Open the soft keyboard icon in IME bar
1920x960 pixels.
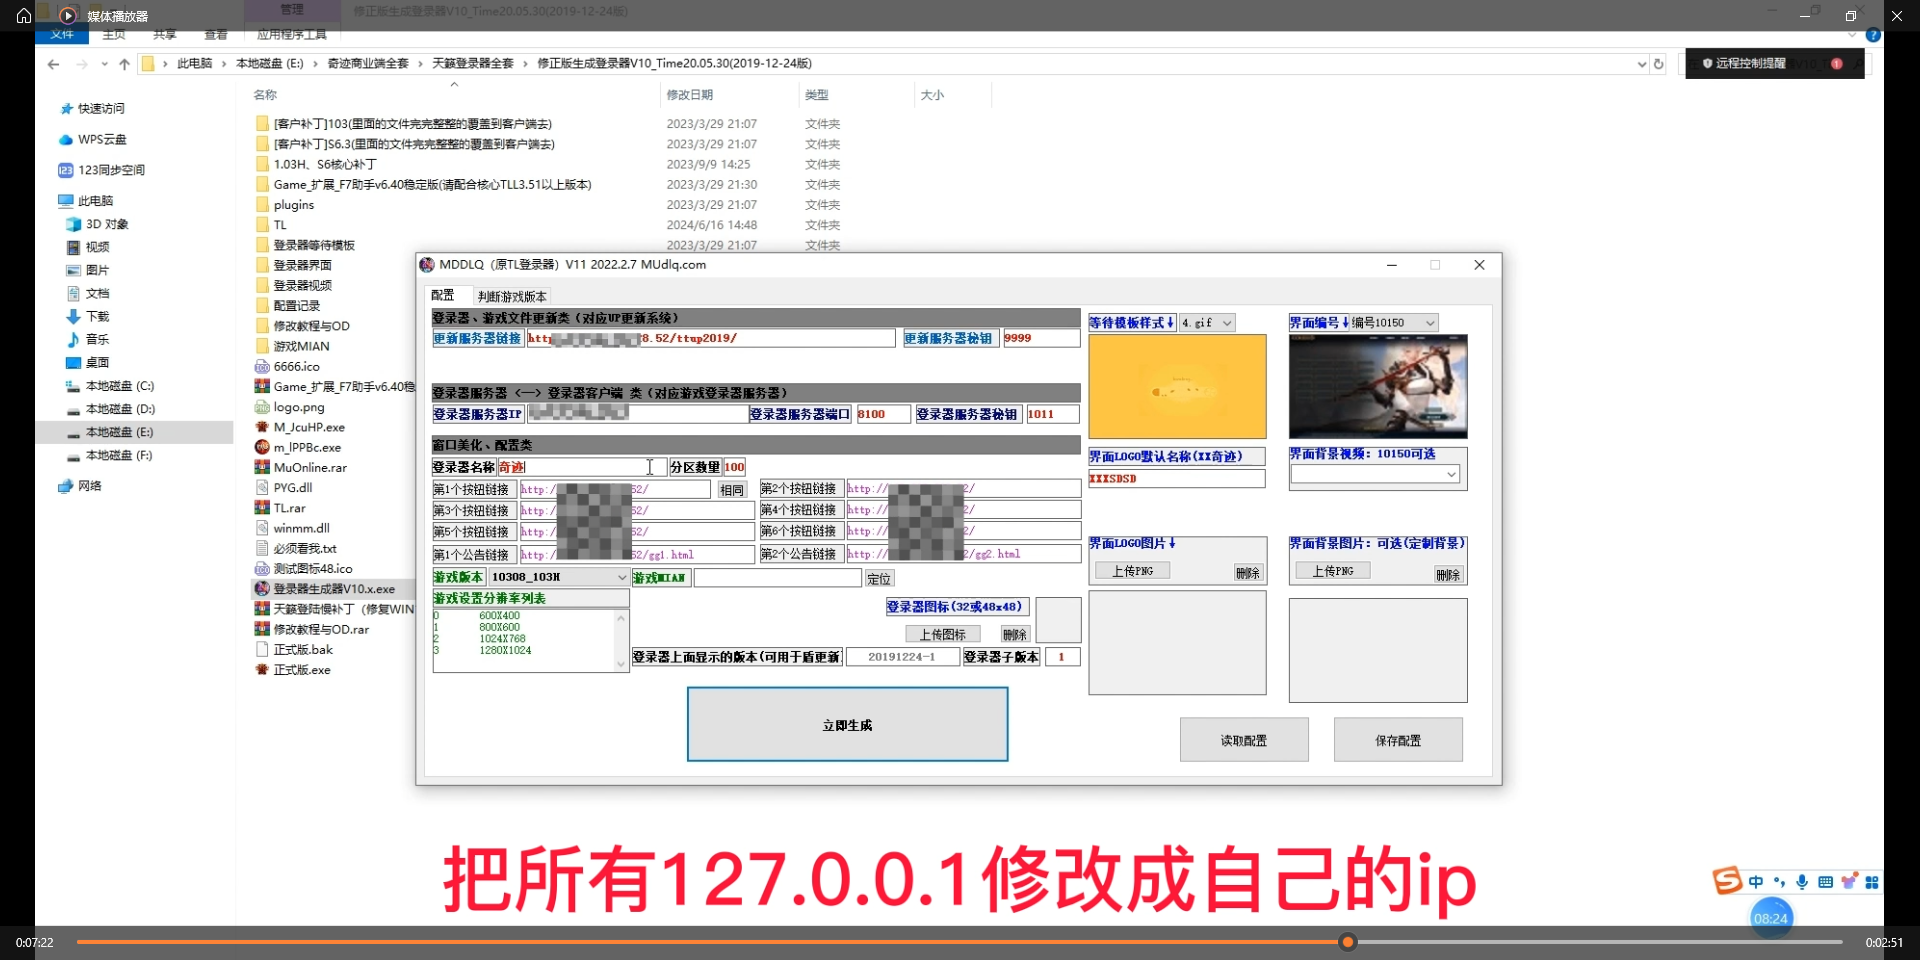1825,882
